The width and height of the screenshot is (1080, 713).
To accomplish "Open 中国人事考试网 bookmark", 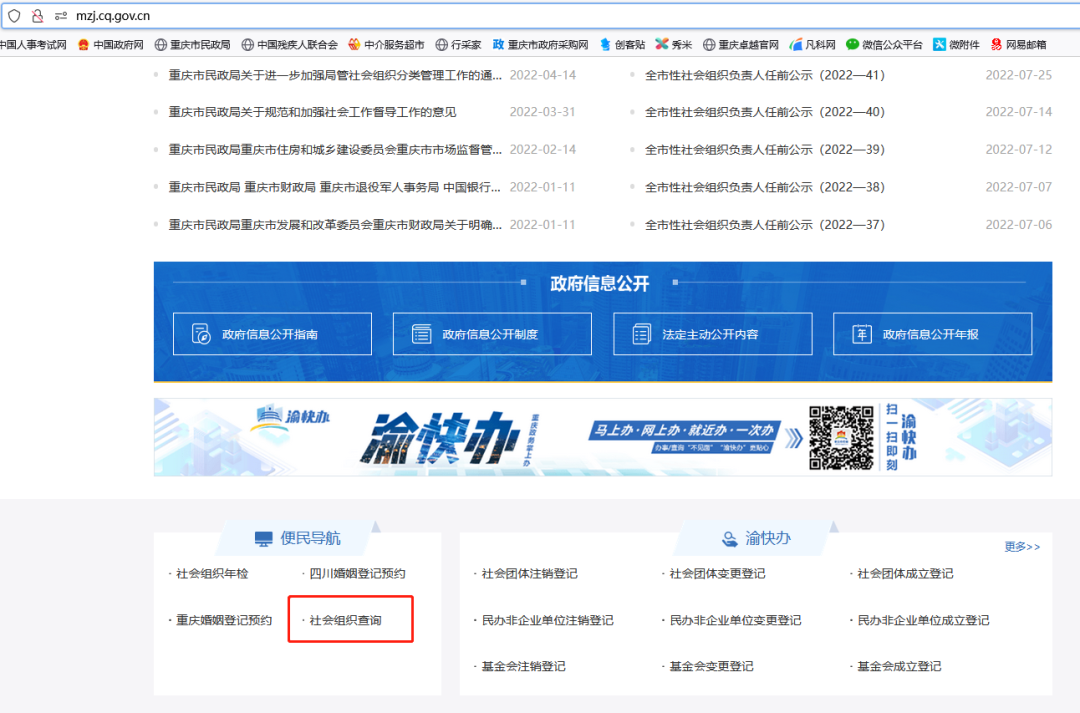I will click(33, 45).
